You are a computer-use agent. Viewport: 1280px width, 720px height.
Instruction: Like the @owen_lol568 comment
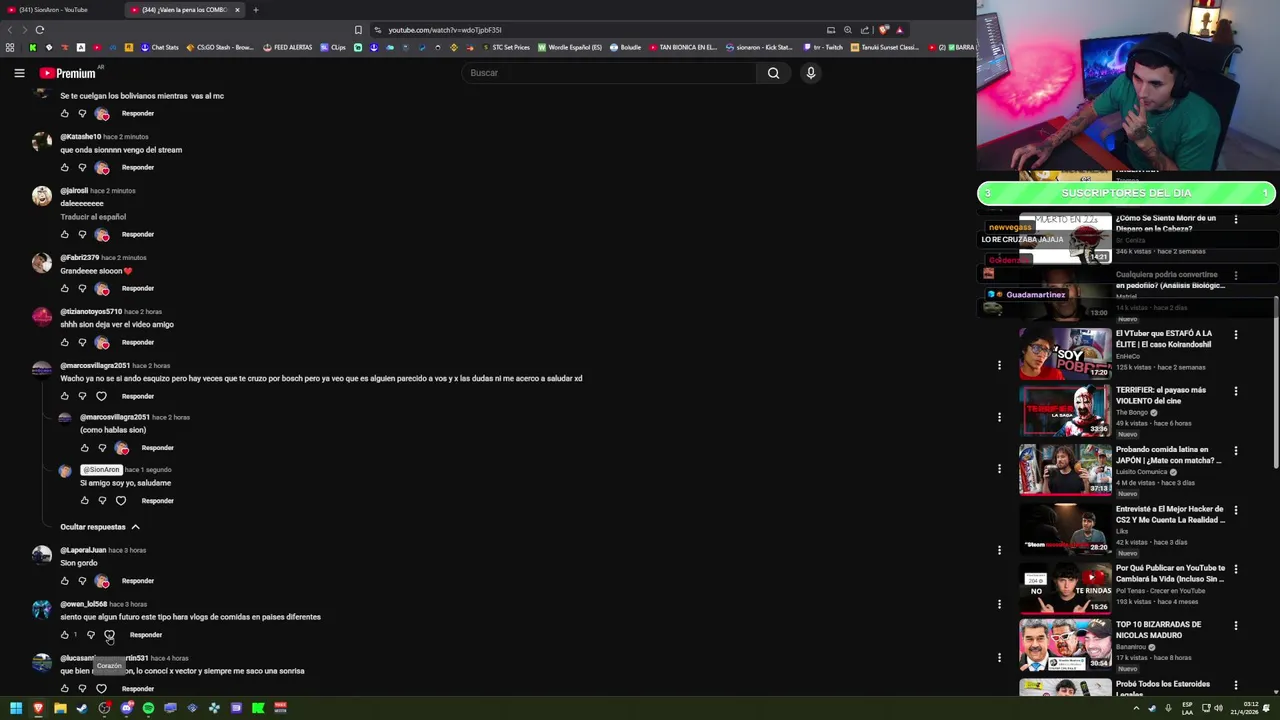[x=65, y=635]
